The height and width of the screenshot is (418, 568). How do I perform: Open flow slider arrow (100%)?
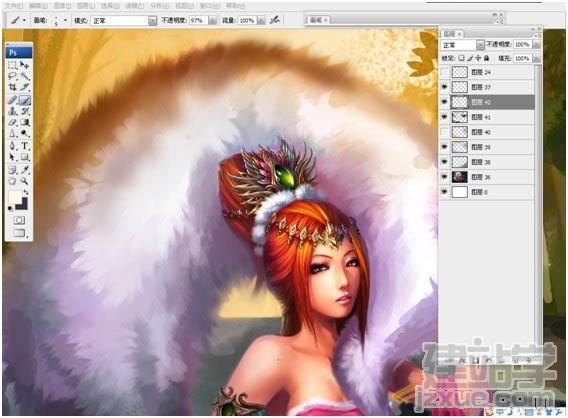point(261,21)
